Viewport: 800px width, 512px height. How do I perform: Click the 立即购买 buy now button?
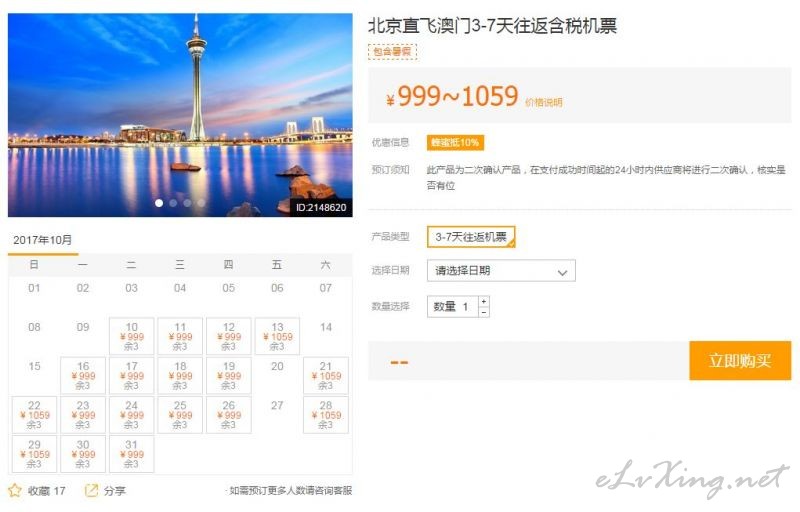coord(740,361)
